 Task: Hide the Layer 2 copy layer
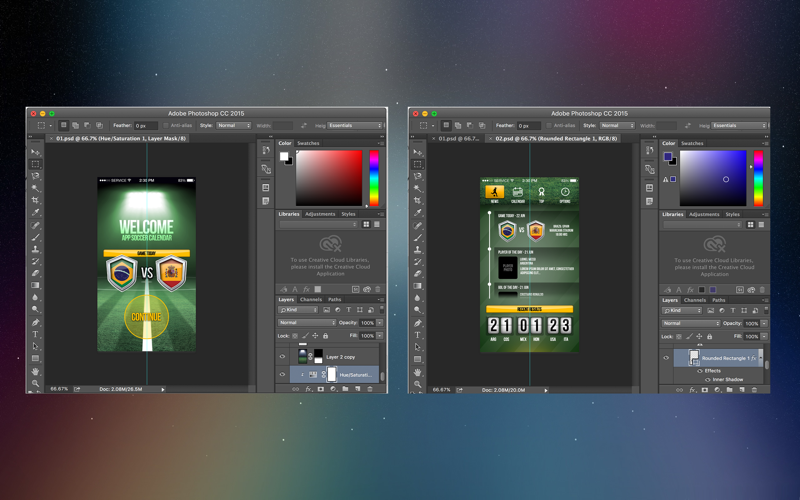(282, 357)
